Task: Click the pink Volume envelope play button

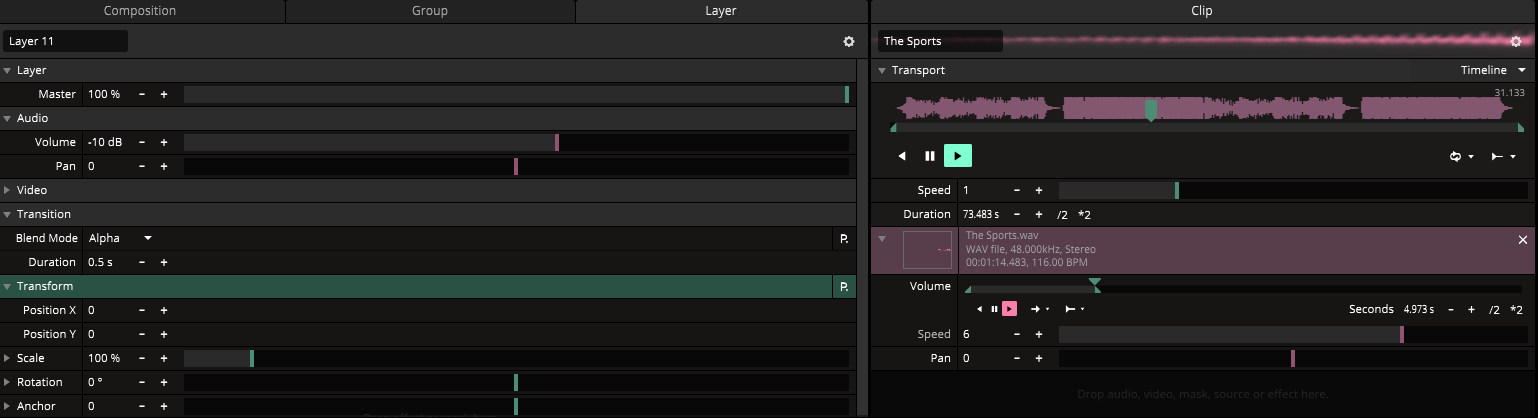Action: pyautogui.click(x=1010, y=309)
